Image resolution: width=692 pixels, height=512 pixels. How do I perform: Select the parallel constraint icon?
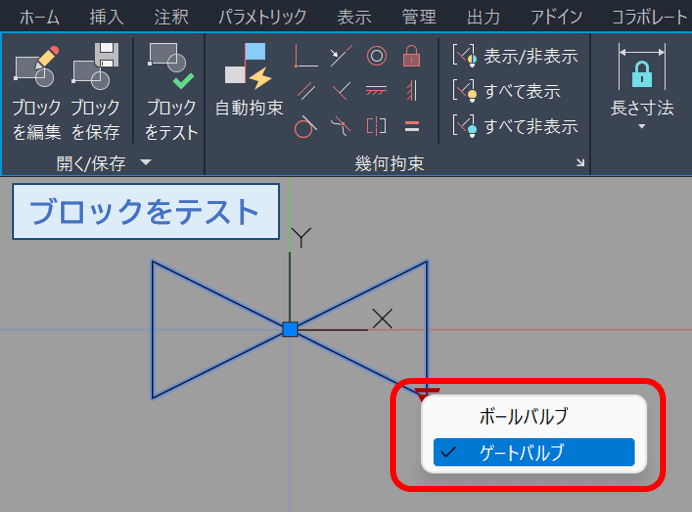pyautogui.click(x=305, y=91)
